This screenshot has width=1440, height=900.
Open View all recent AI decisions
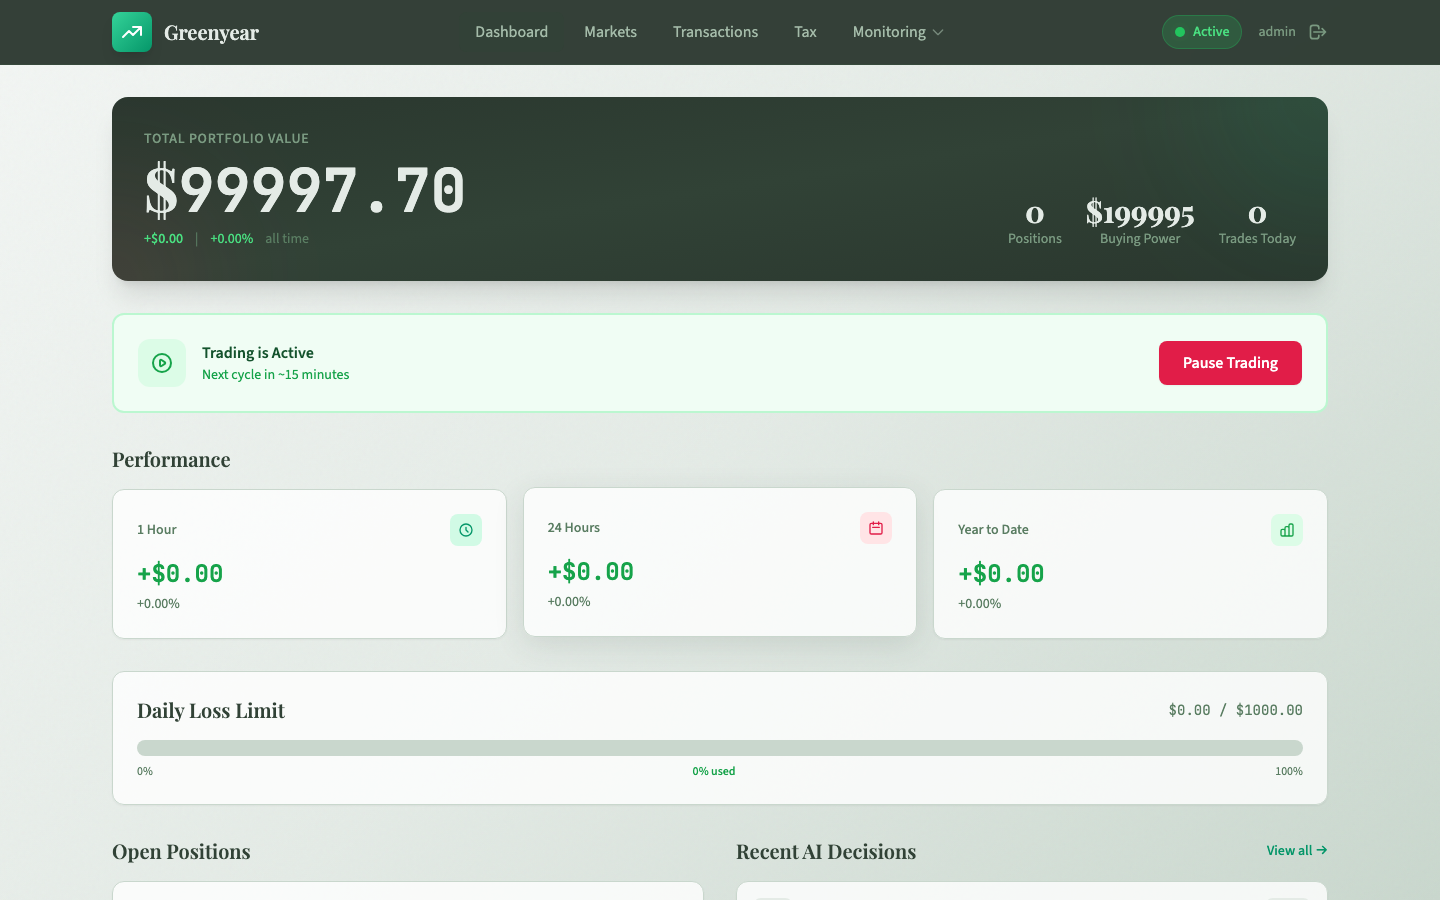[x=1296, y=850]
